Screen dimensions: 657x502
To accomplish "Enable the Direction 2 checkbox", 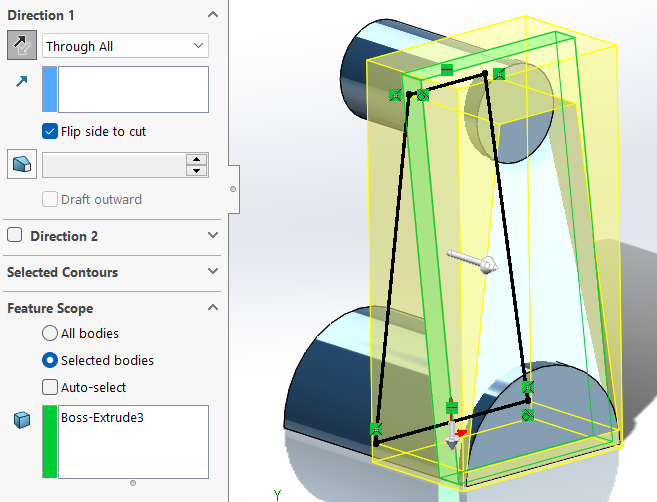I will click(x=15, y=236).
